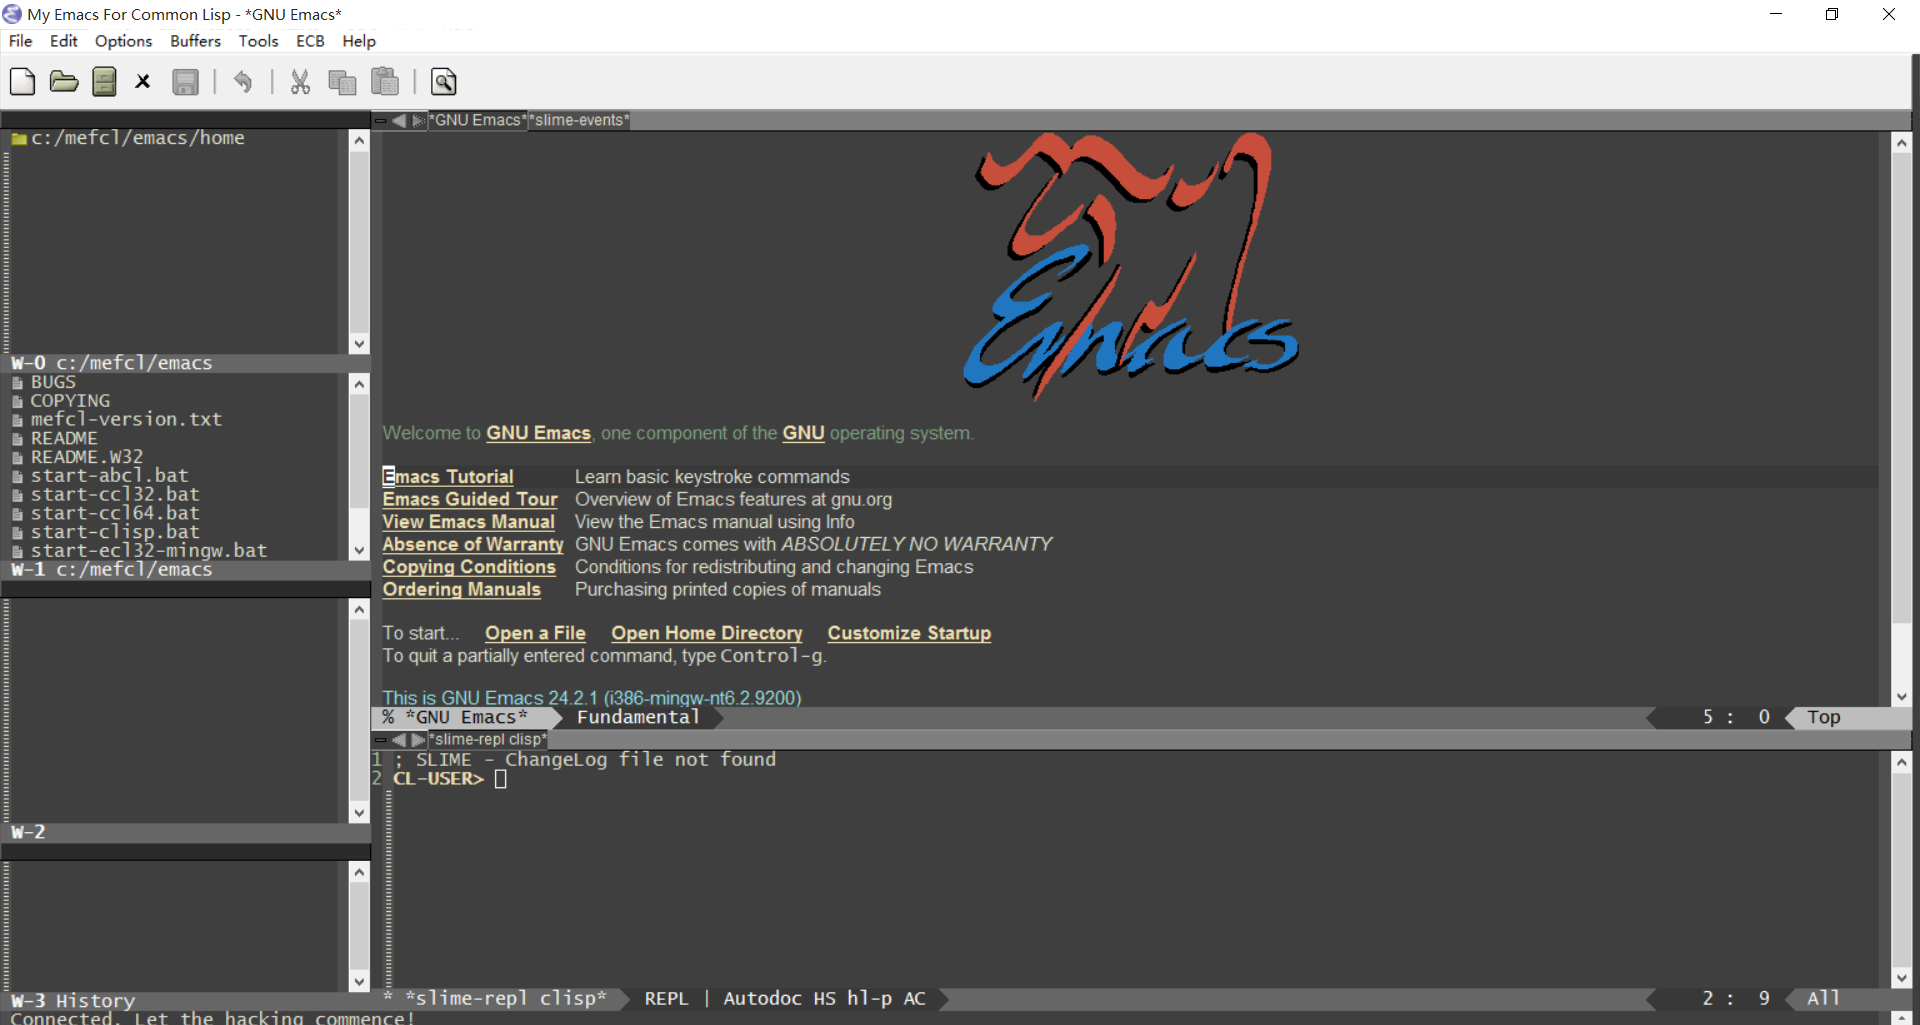Click the Ordering Manuals link
Viewport: 1920px width, 1025px height.
coord(461,590)
